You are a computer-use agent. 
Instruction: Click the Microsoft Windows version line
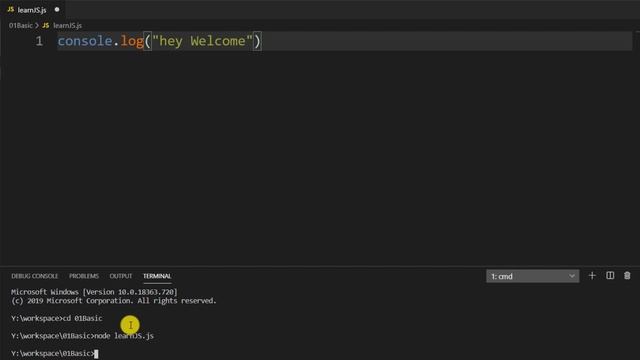(94, 292)
